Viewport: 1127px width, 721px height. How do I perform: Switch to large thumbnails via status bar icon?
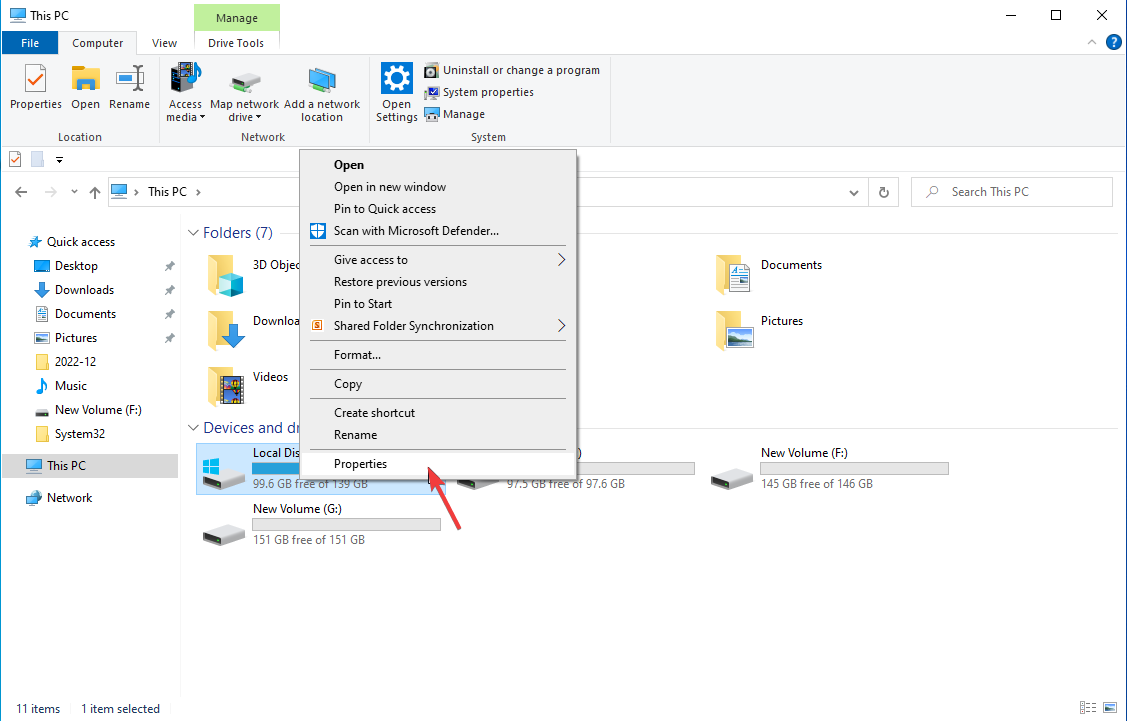[x=1109, y=707]
